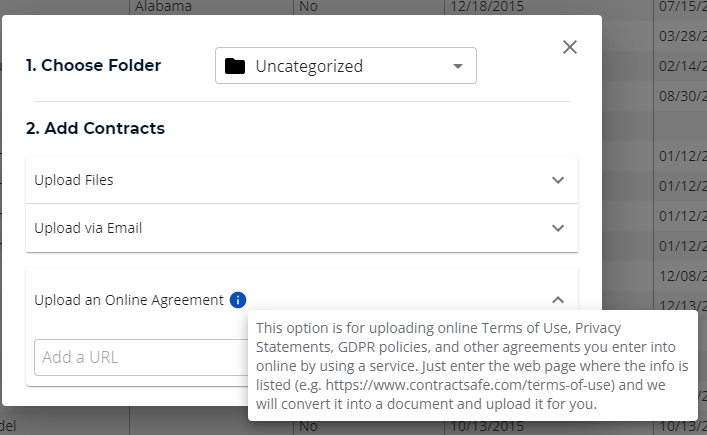Select the Upload an Online Agreement label
707x435 pixels.
(x=129, y=300)
